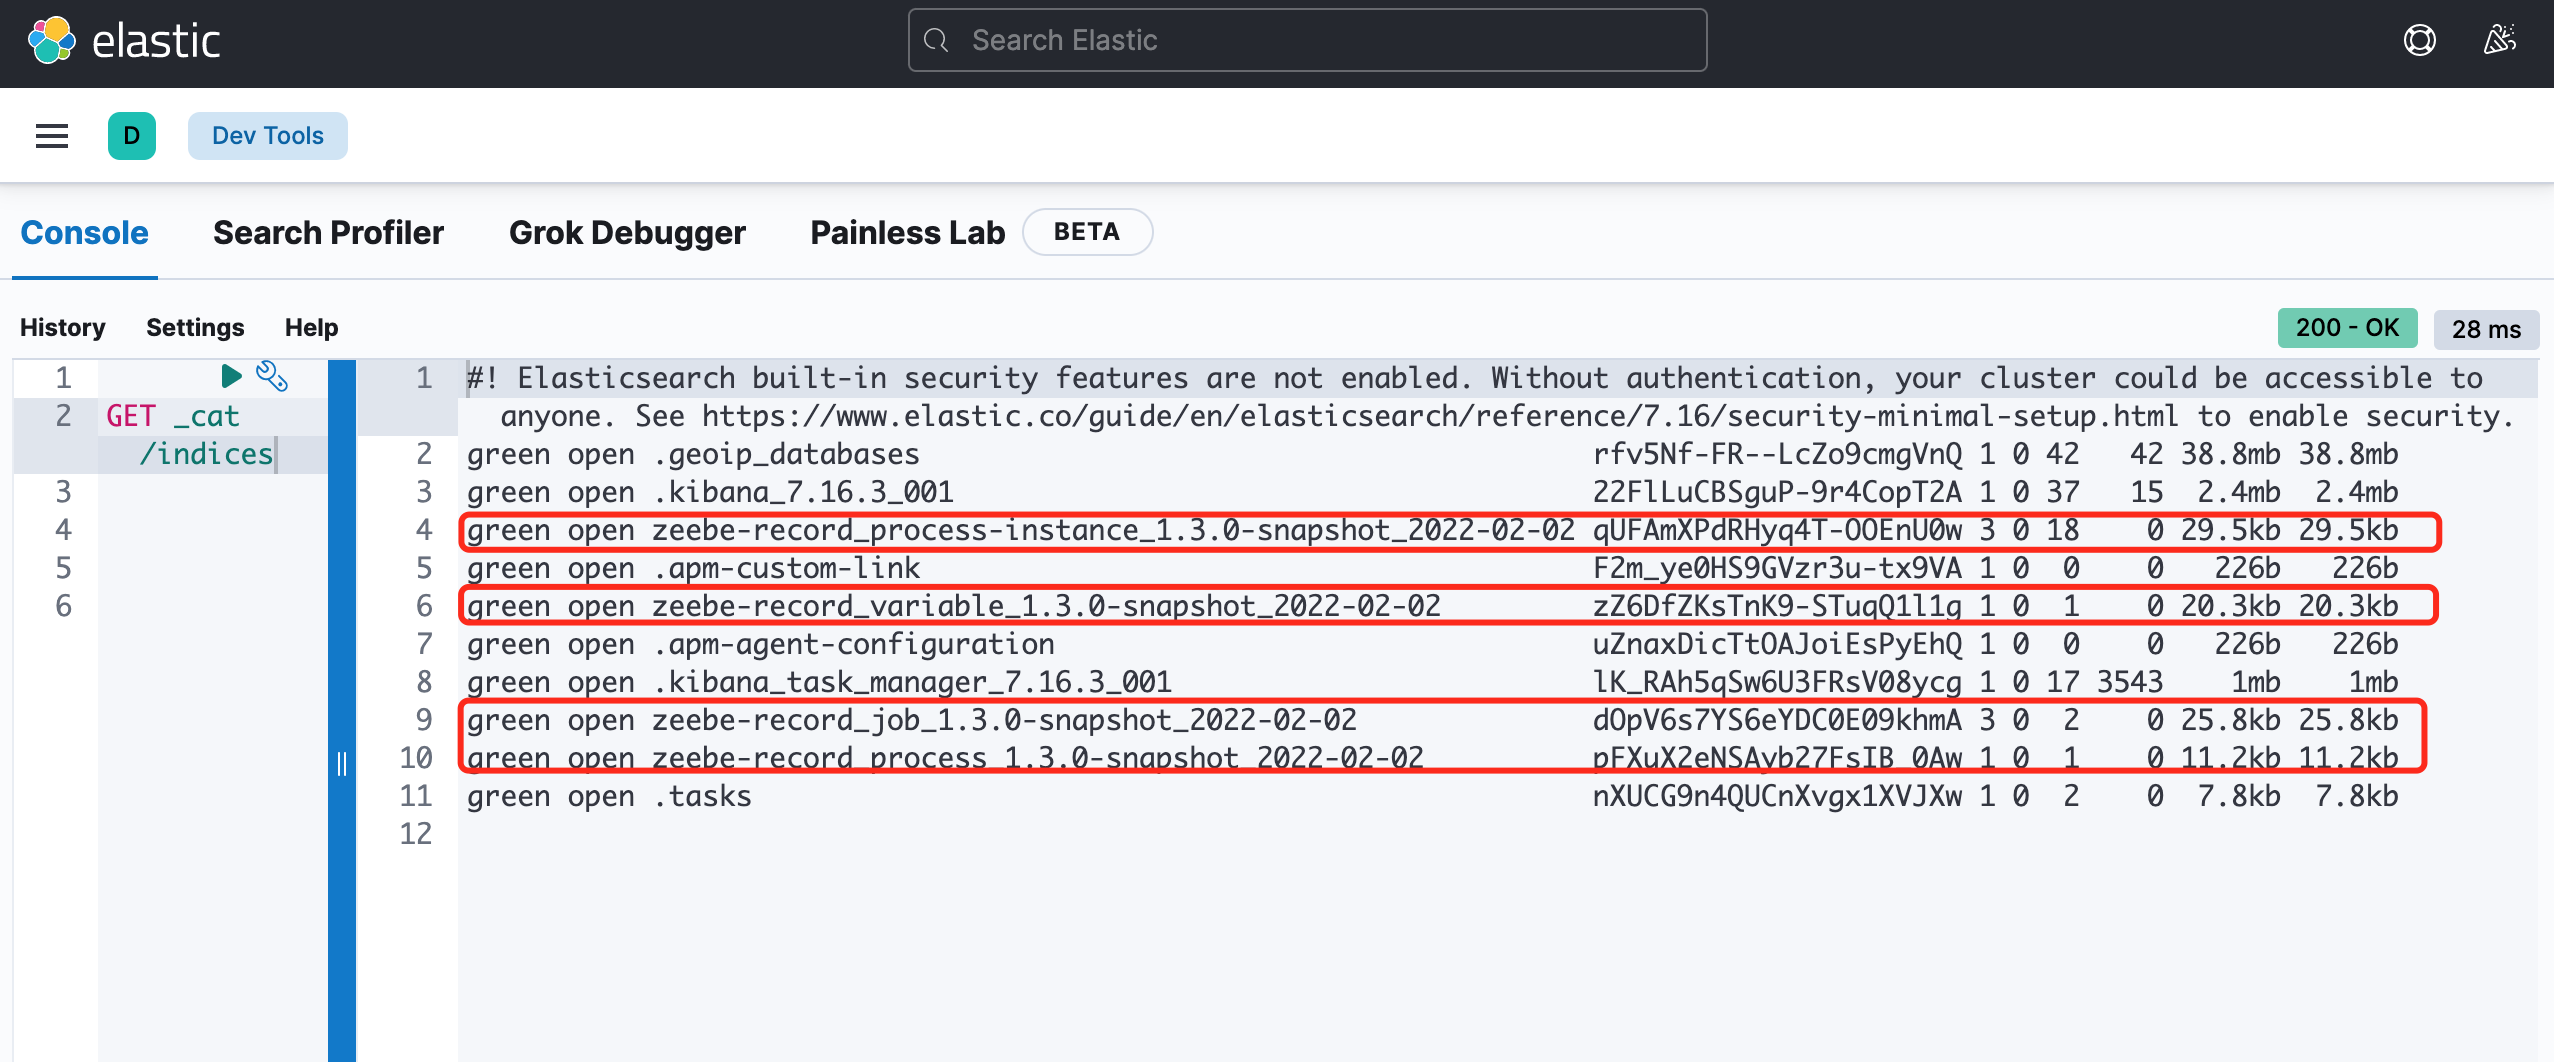Click the zeebe-record_process-instance index row
Viewport: 2554px width, 1062px height.
1432,530
